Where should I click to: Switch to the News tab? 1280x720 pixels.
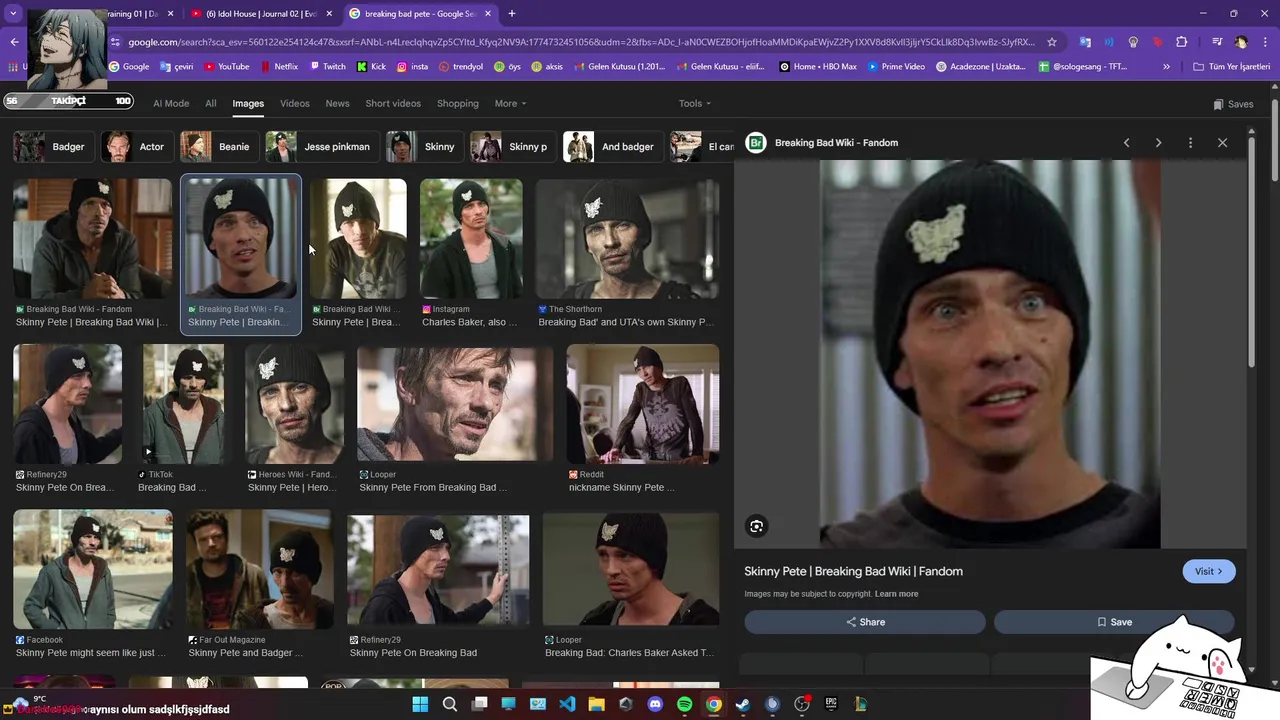coord(338,103)
